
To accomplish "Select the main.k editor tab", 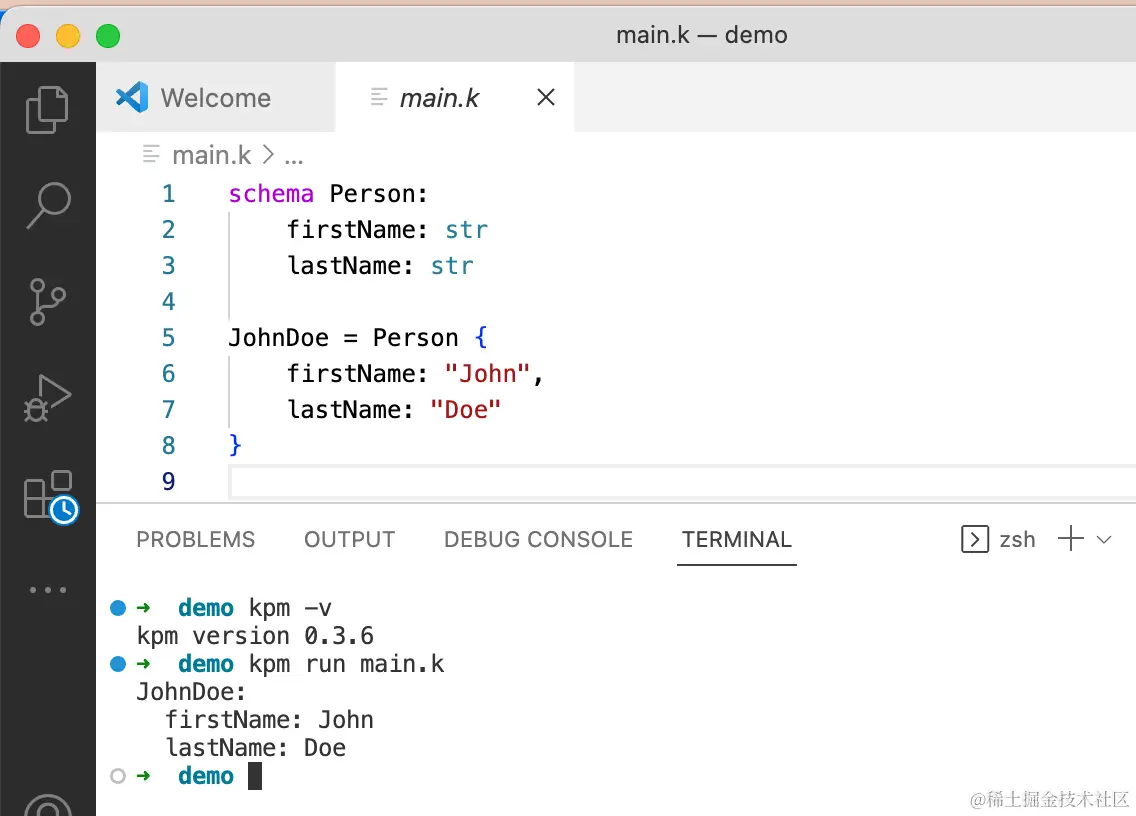I will 455,97.
